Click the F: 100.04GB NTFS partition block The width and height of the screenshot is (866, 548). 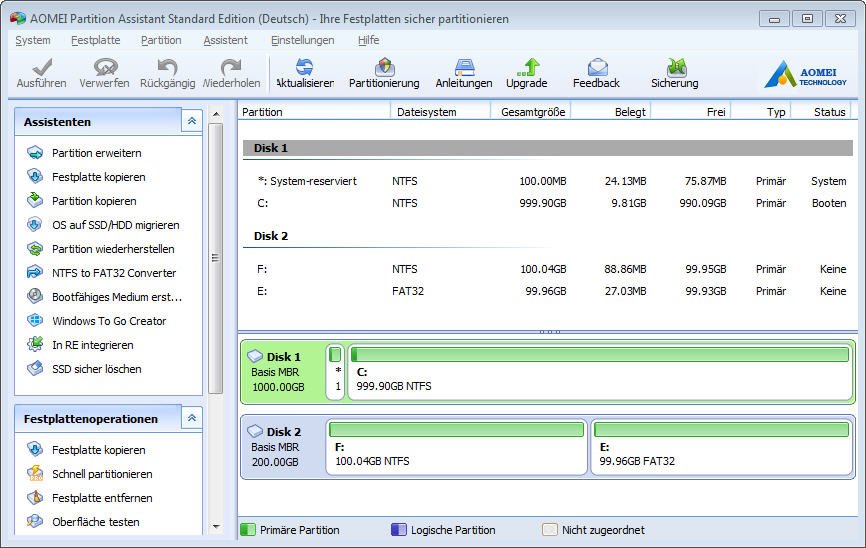click(456, 447)
